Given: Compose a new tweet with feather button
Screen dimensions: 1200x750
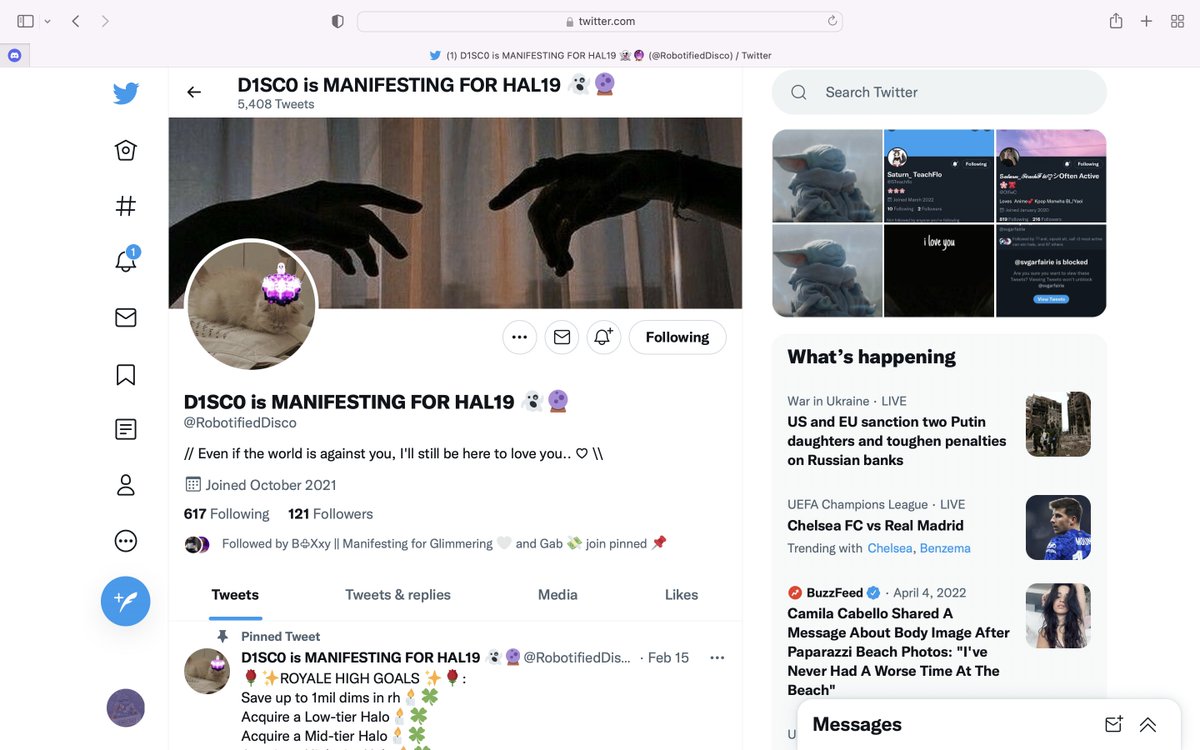Looking at the screenshot, I should pos(125,601).
